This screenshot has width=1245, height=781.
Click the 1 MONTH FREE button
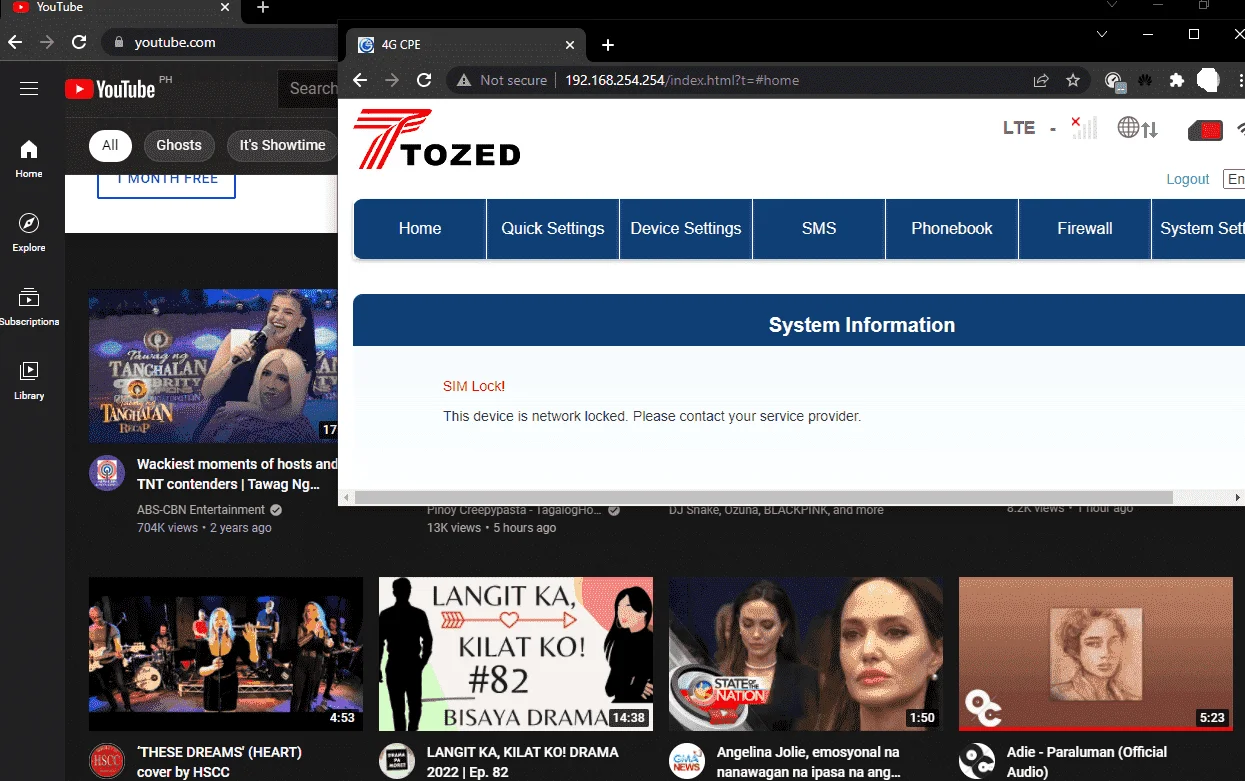[166, 185]
